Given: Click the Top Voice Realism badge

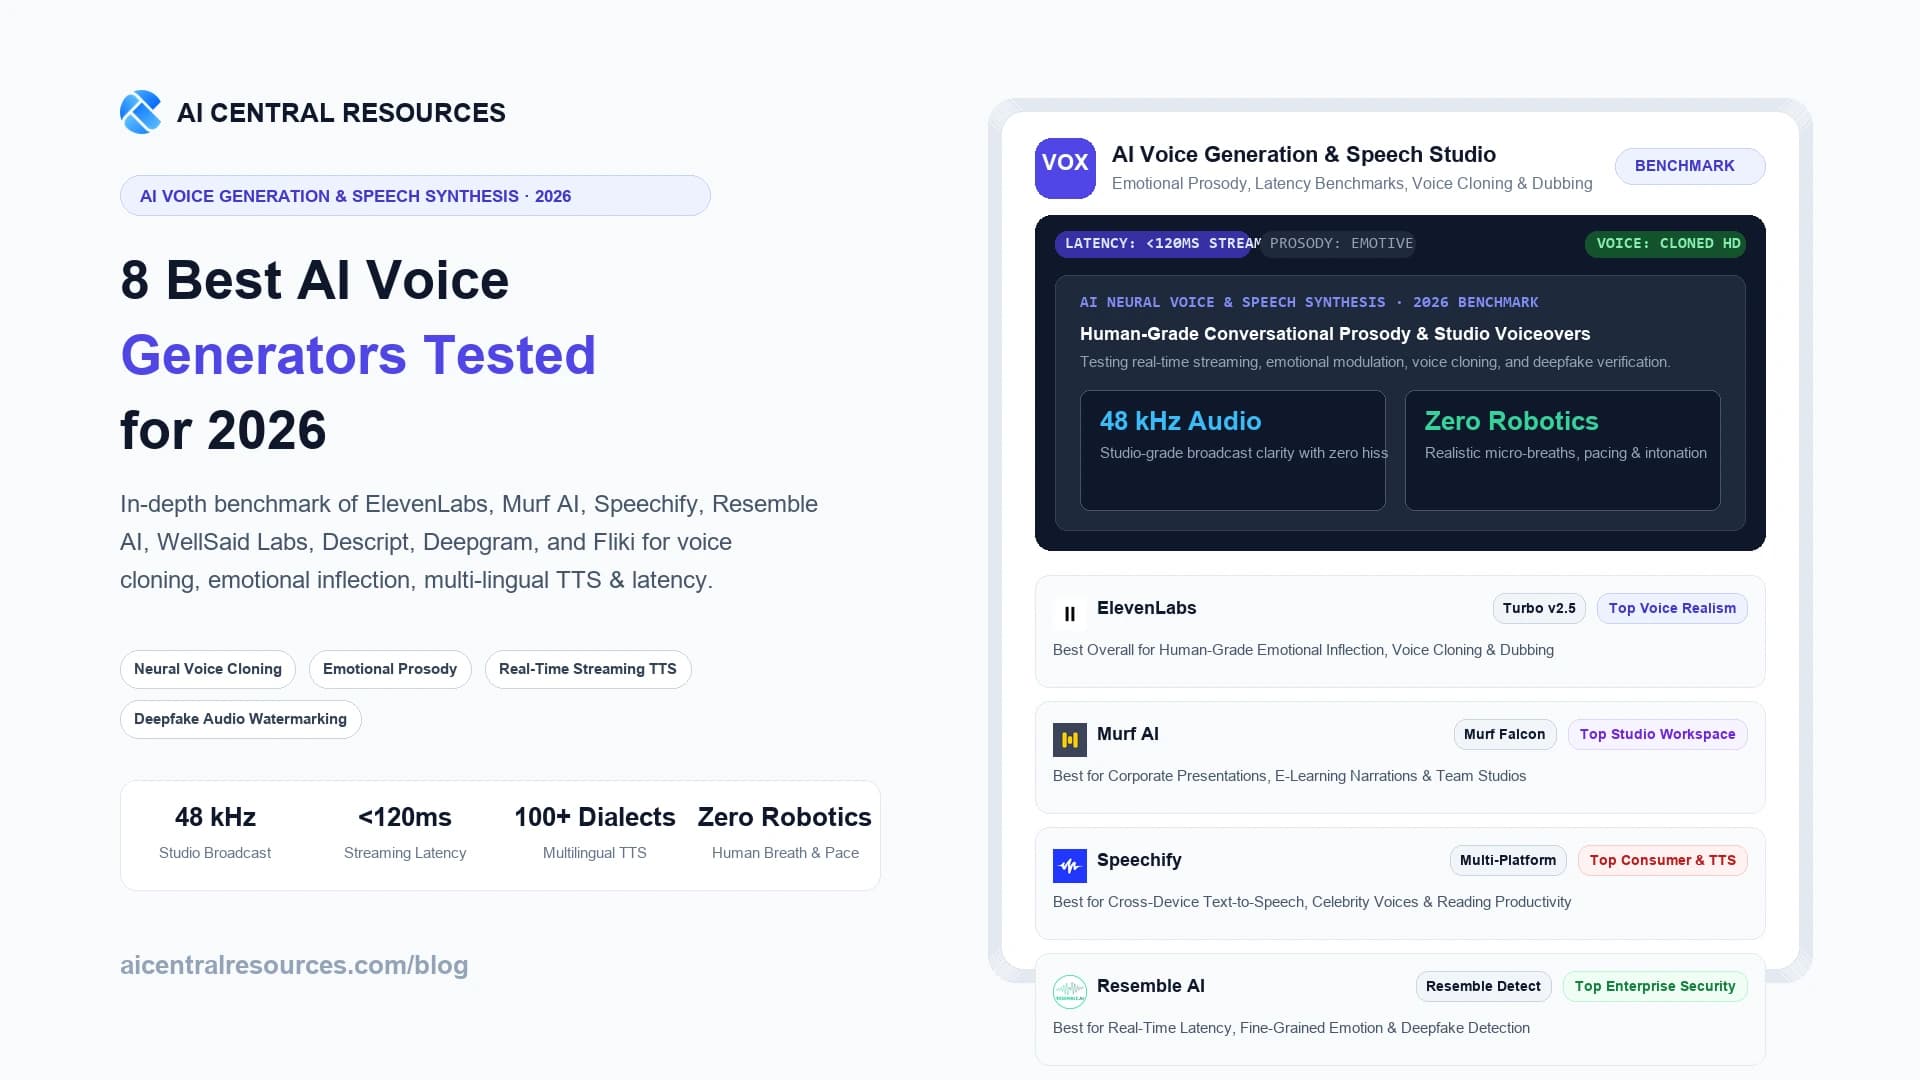Looking at the screenshot, I should coord(1672,608).
